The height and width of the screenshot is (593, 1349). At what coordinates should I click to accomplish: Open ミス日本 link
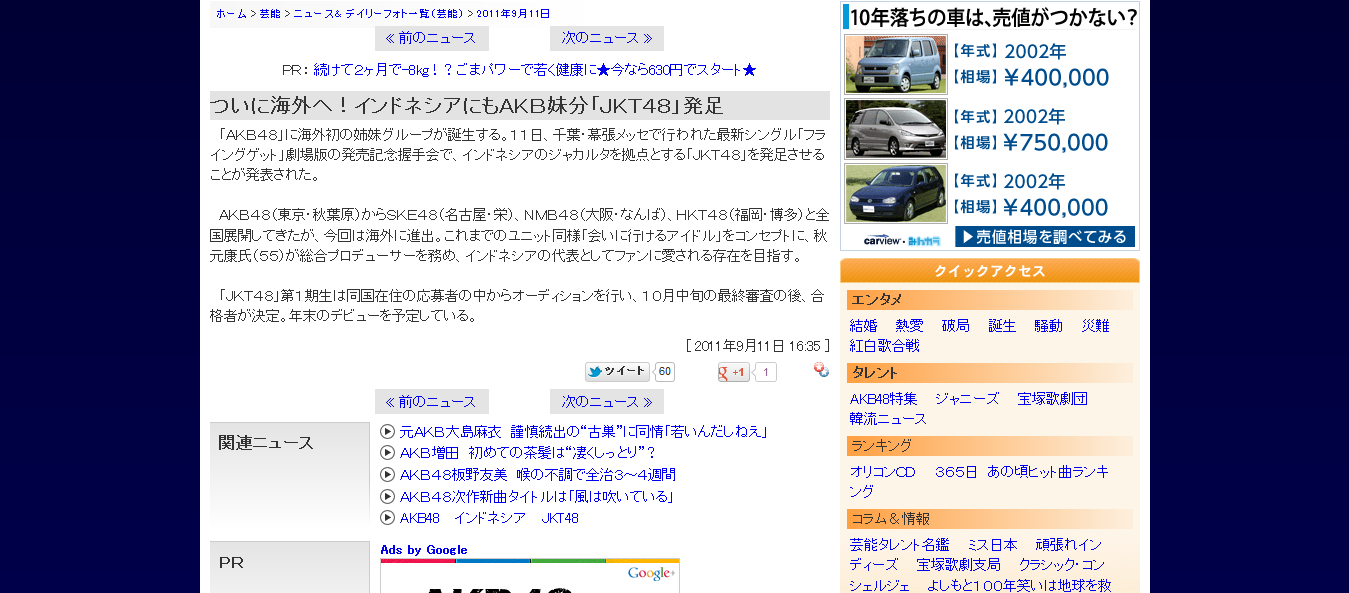pyautogui.click(x=992, y=545)
